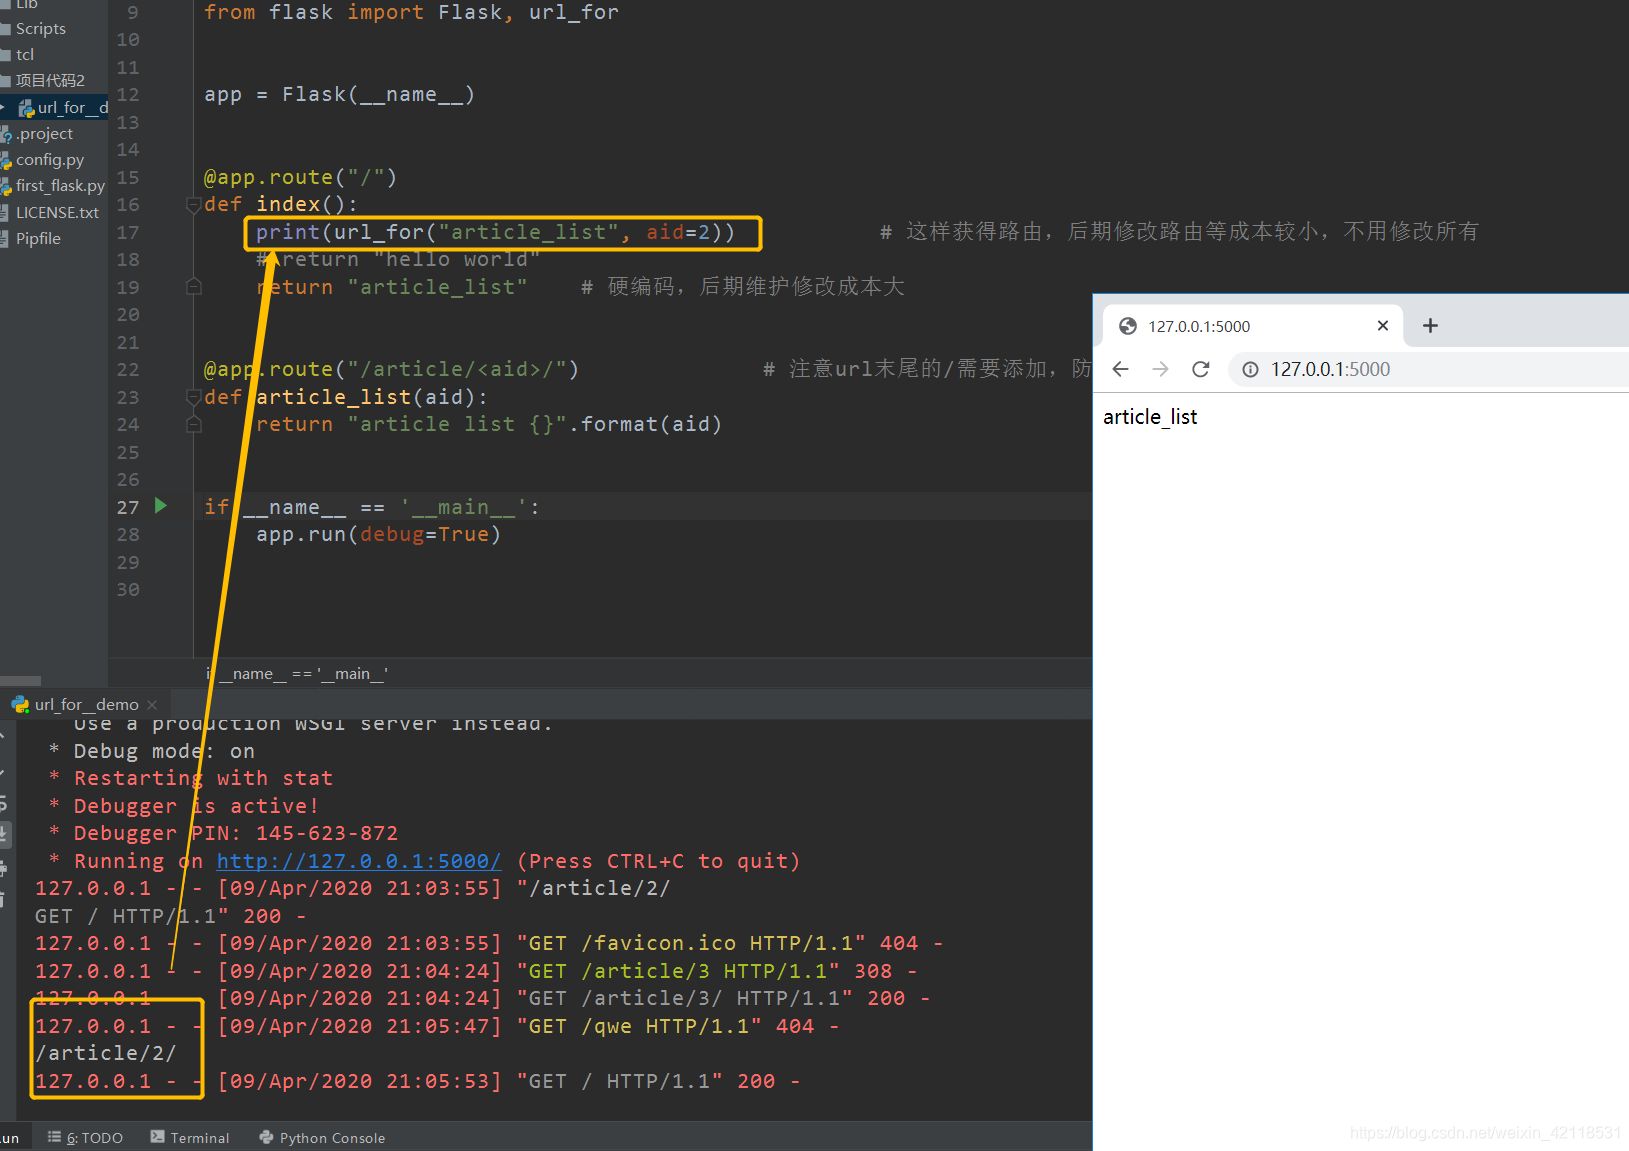Click fold end marker at line 19
Screen dimensions: 1629x1151
tap(194, 287)
